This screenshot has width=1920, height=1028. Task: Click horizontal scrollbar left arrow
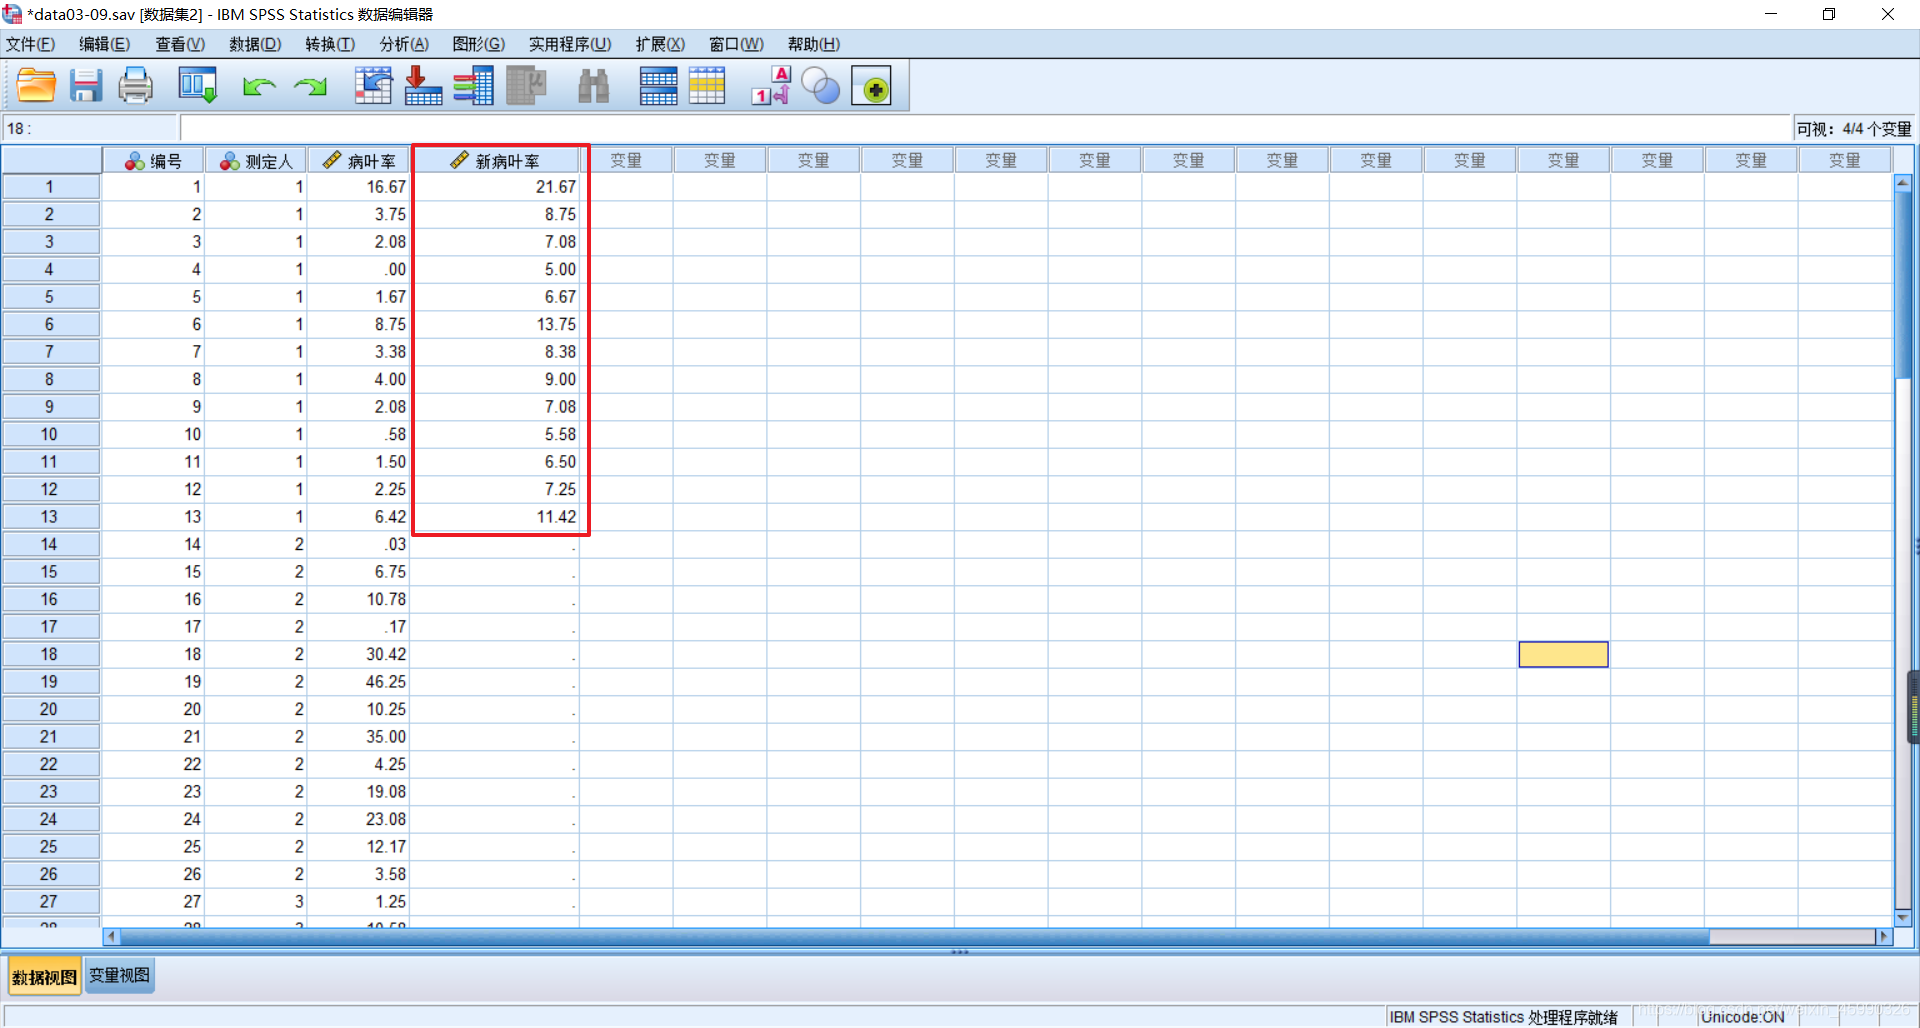pos(112,937)
